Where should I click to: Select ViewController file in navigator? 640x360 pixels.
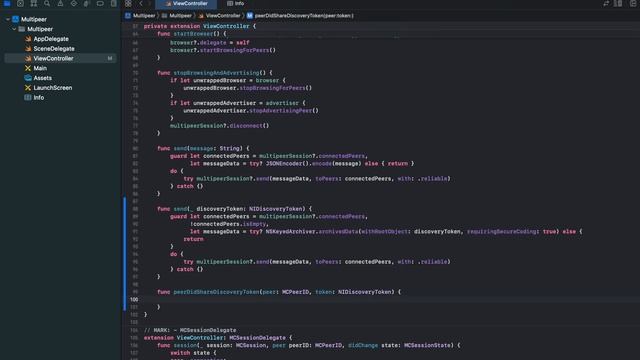[60, 58]
